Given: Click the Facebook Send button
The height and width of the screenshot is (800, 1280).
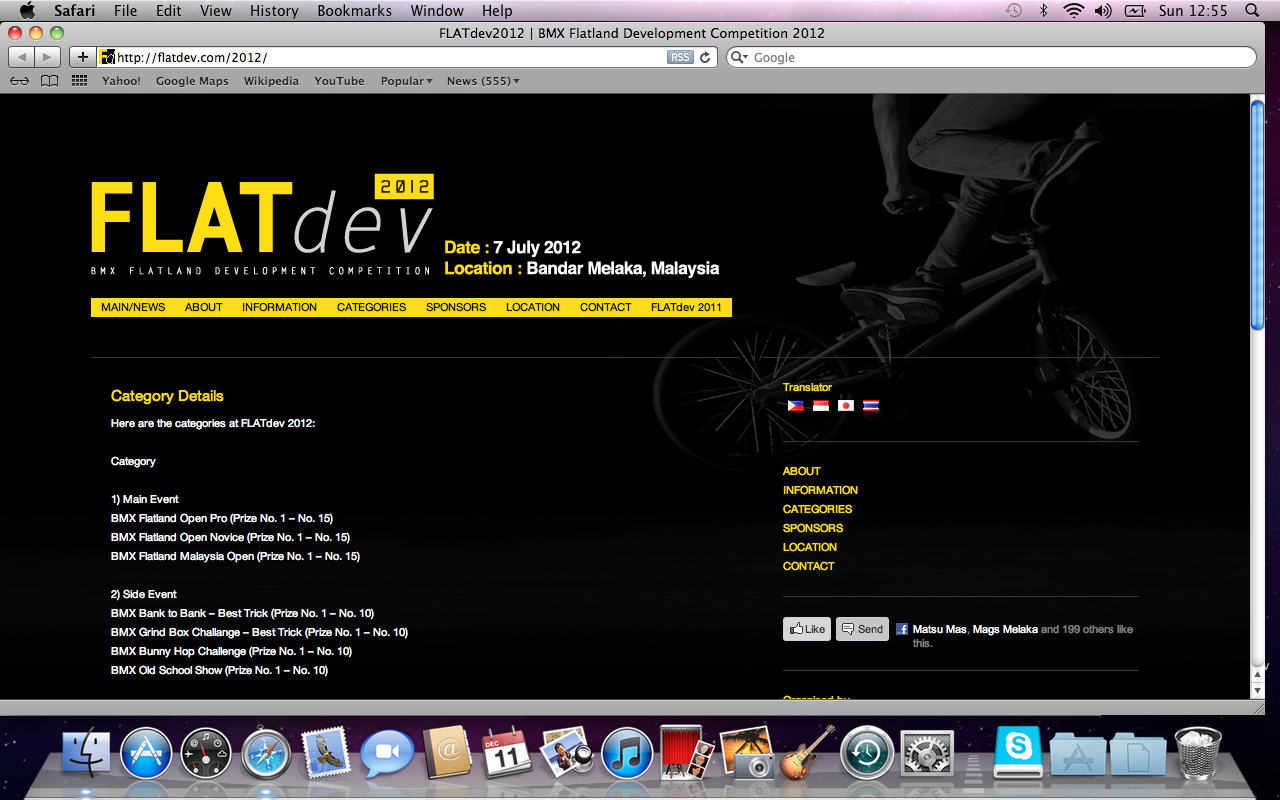Looking at the screenshot, I should (862, 629).
